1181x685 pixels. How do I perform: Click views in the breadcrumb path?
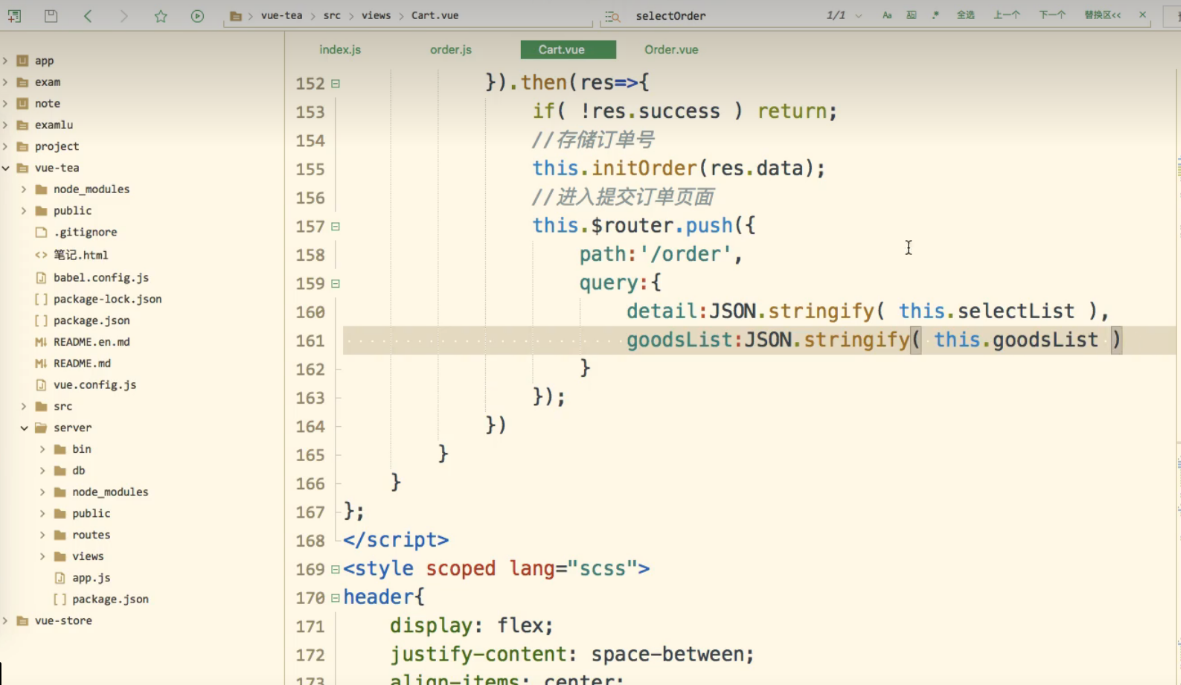pos(376,15)
